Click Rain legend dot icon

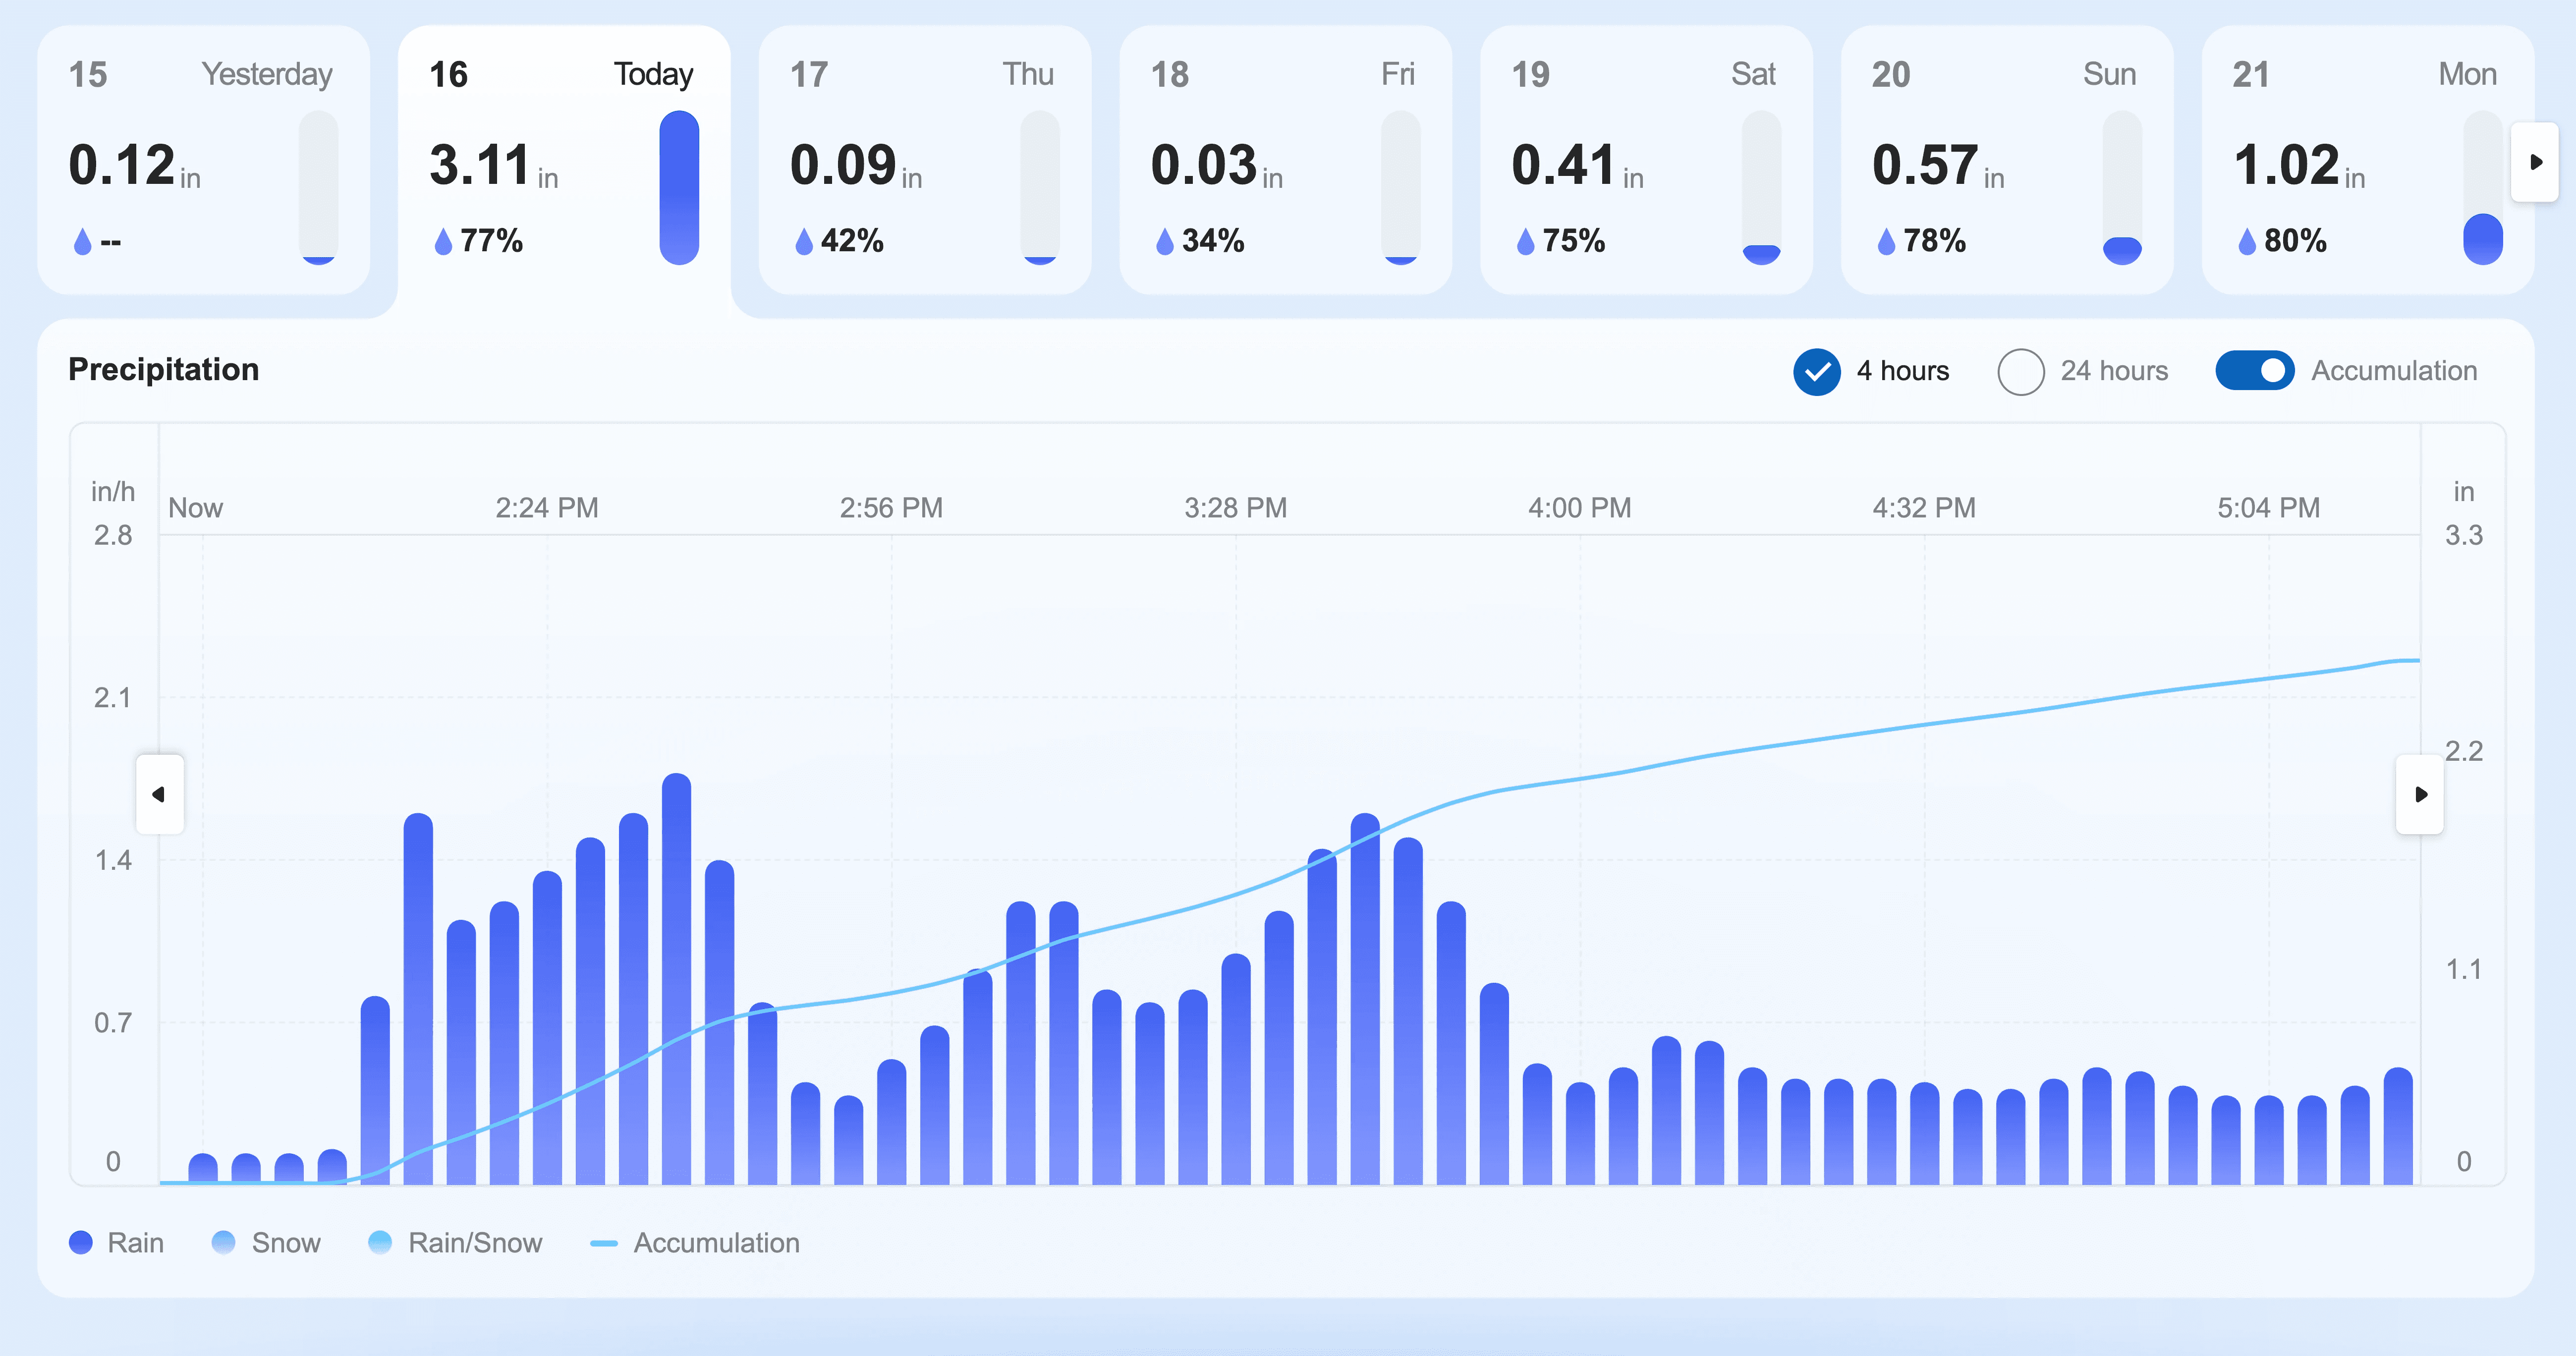pos(80,1242)
